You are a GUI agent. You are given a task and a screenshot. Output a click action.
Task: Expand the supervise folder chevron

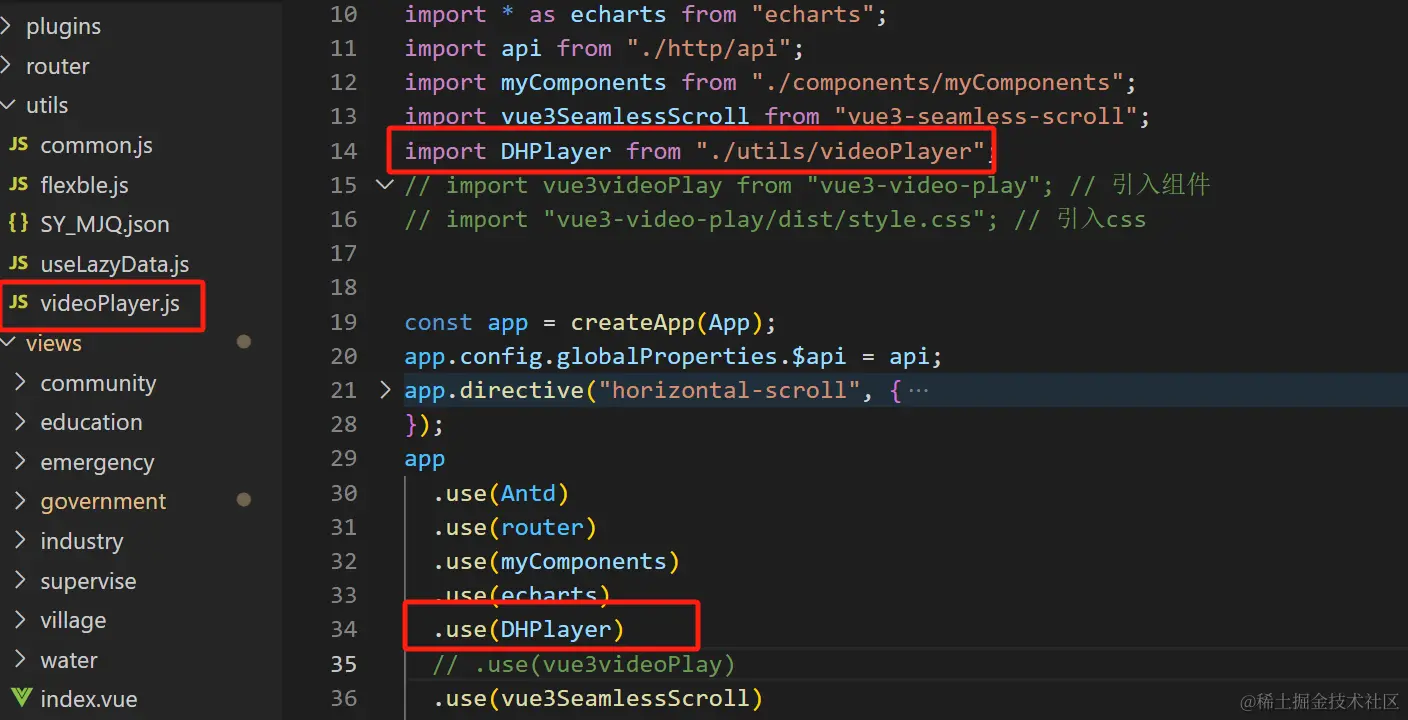point(21,581)
